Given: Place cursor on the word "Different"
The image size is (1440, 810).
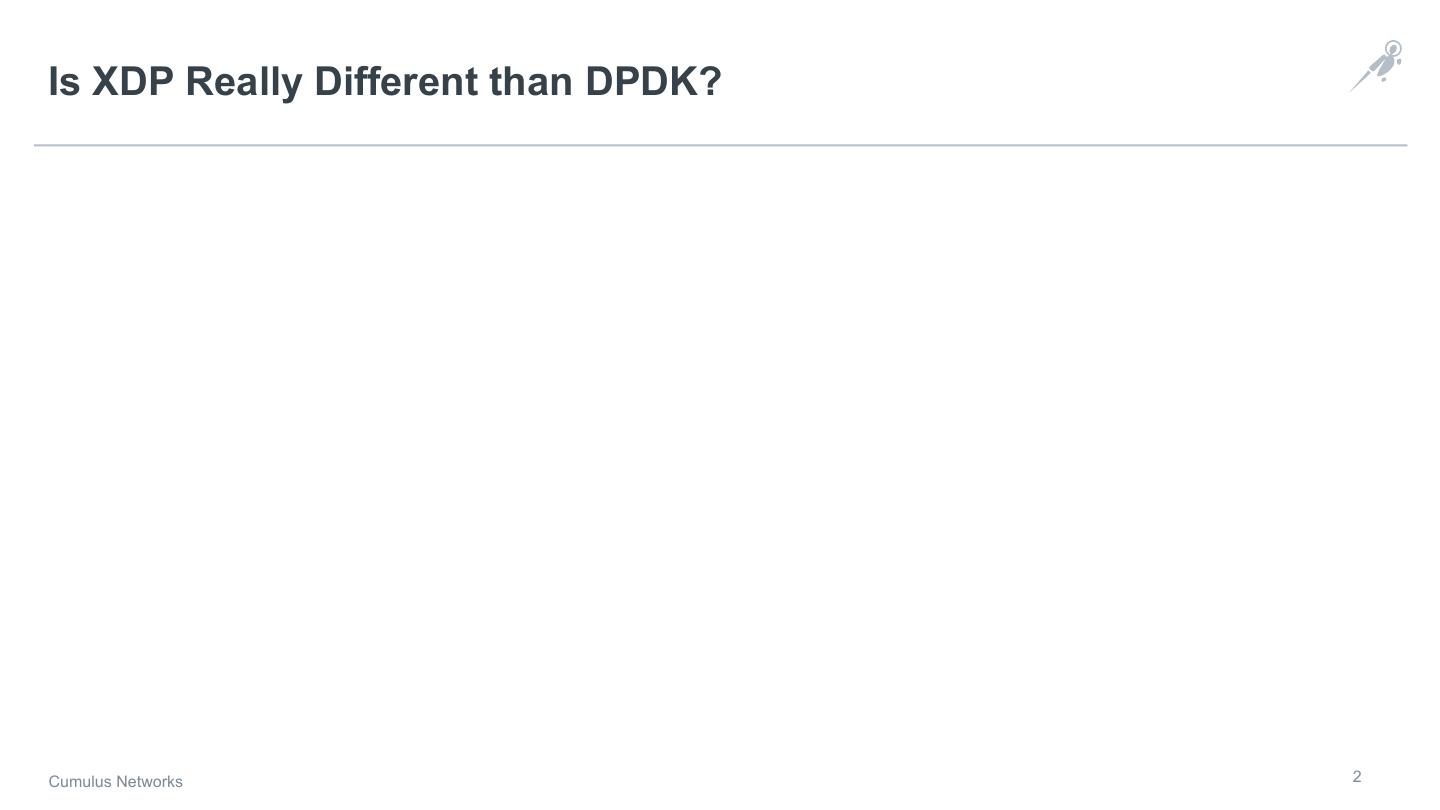Looking at the screenshot, I should 396,81.
